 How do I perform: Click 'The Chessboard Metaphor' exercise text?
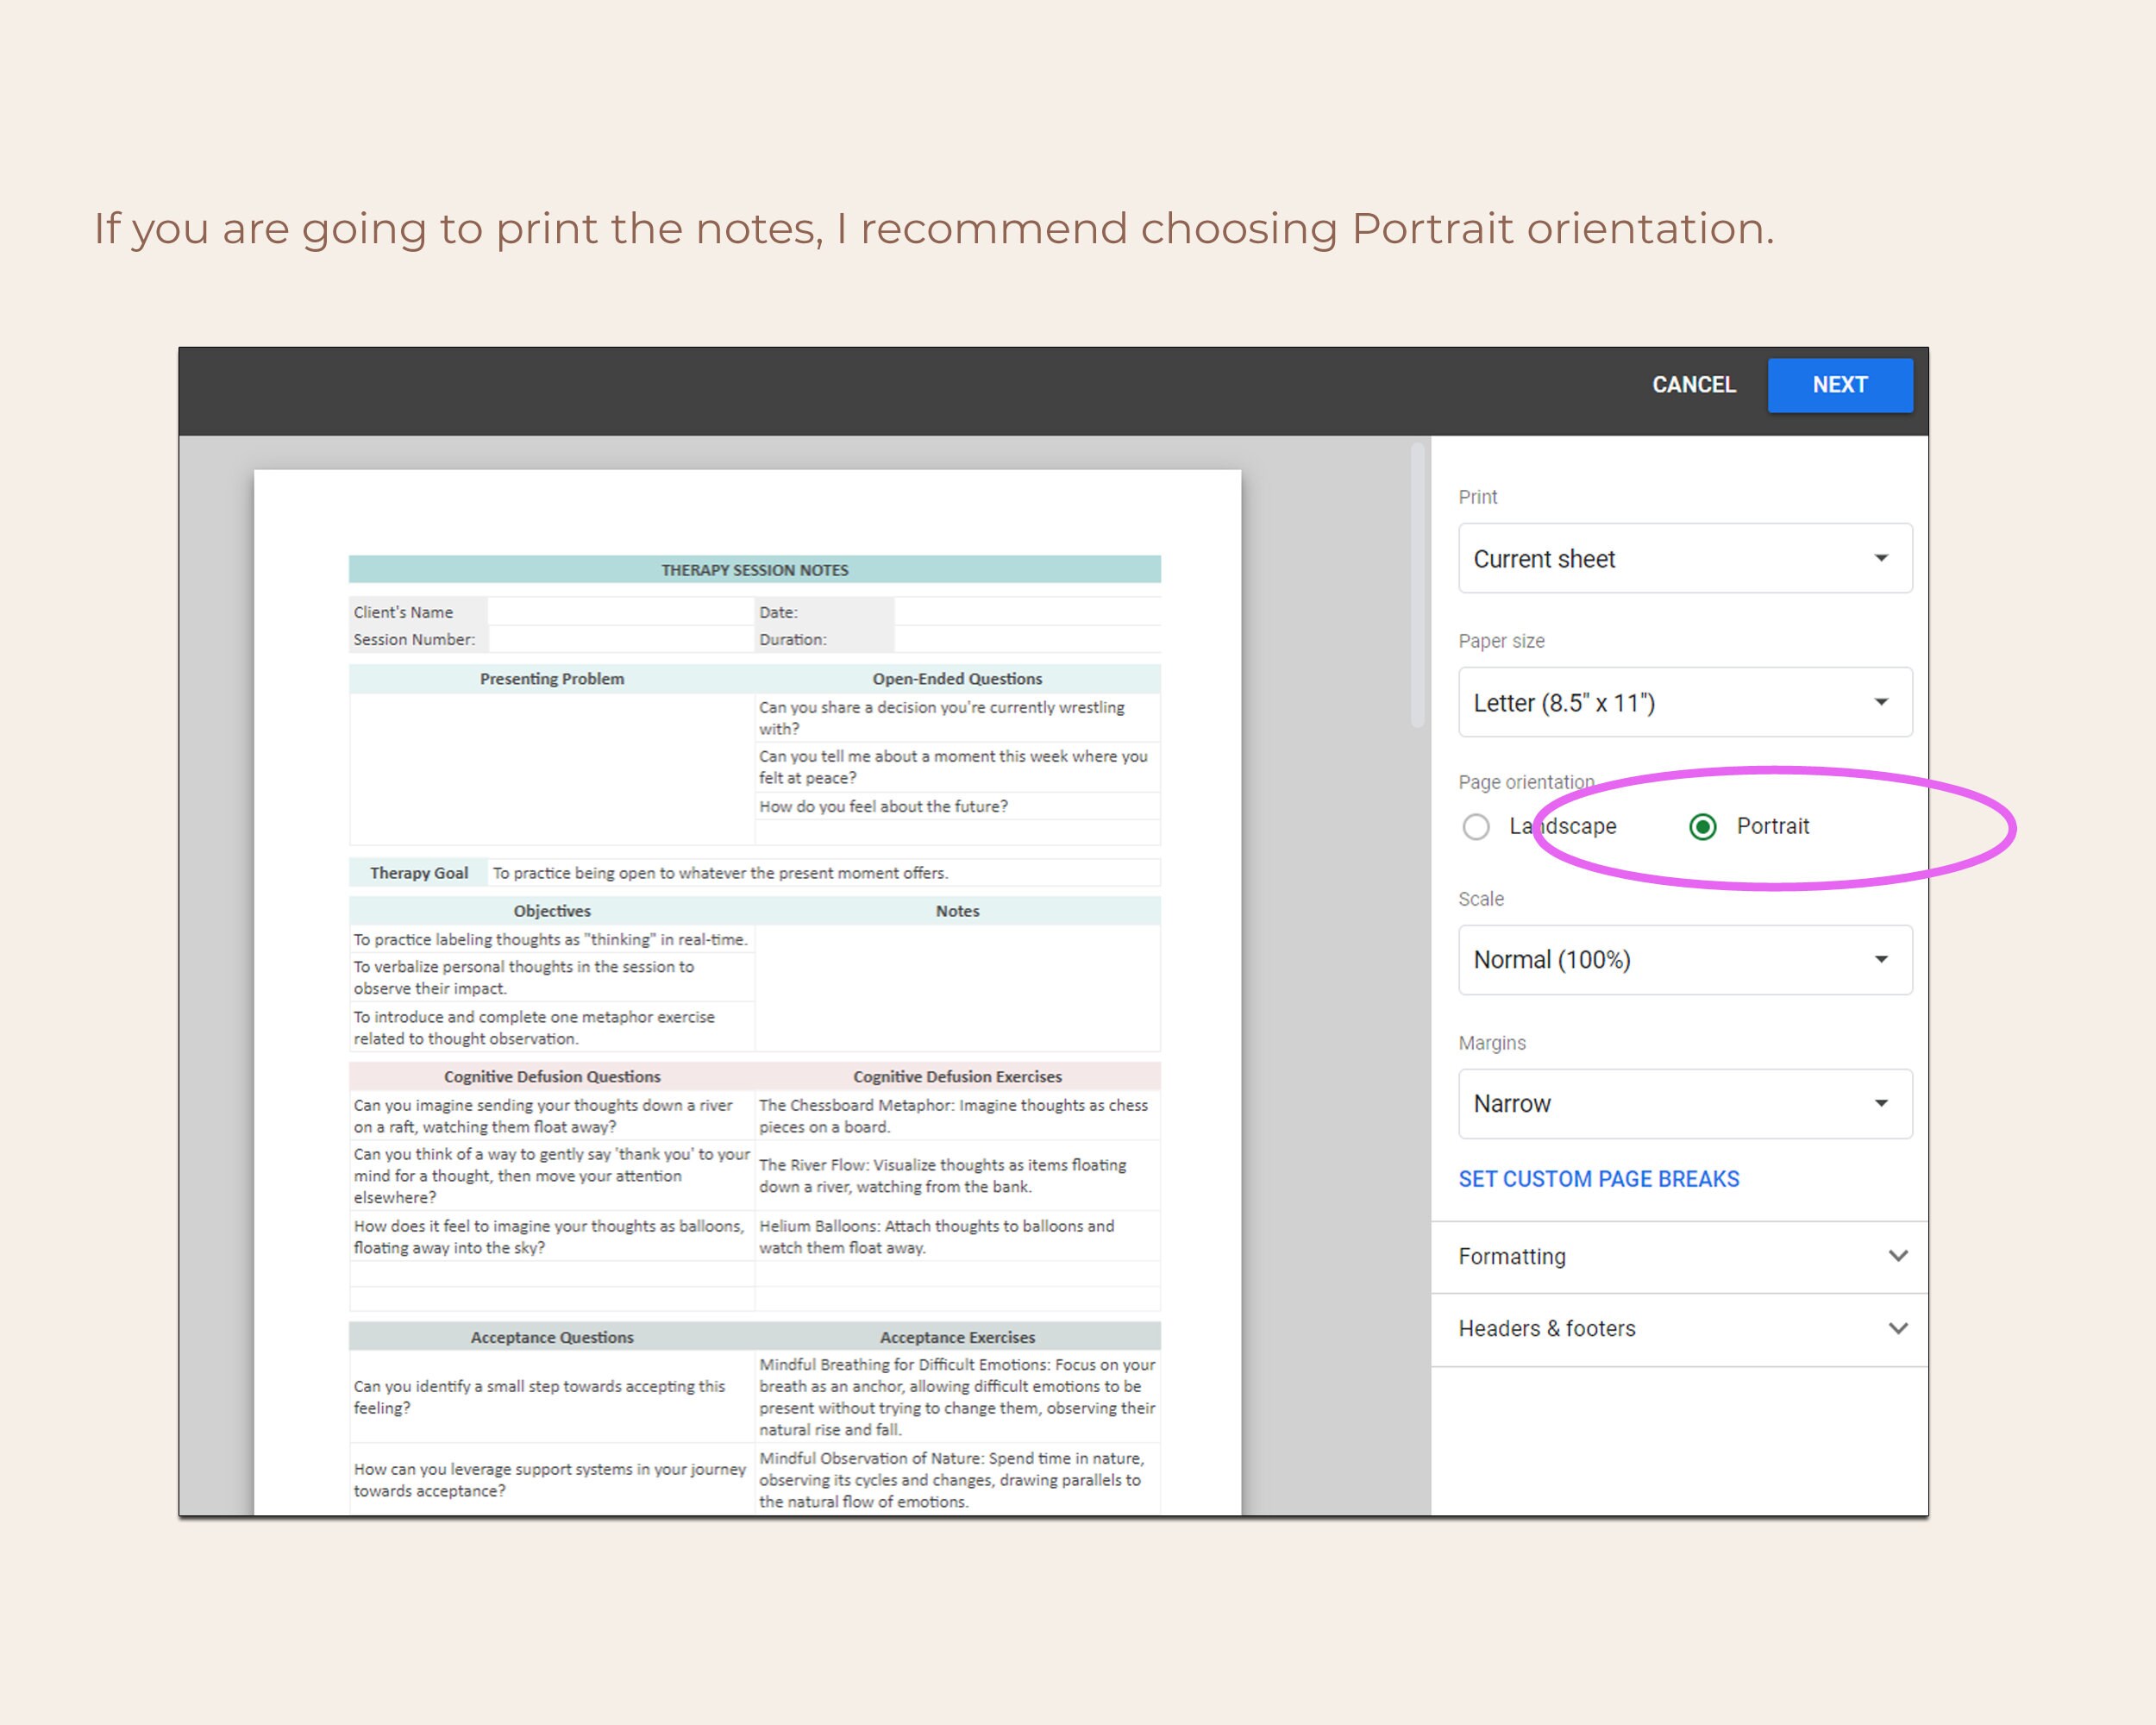point(953,1116)
